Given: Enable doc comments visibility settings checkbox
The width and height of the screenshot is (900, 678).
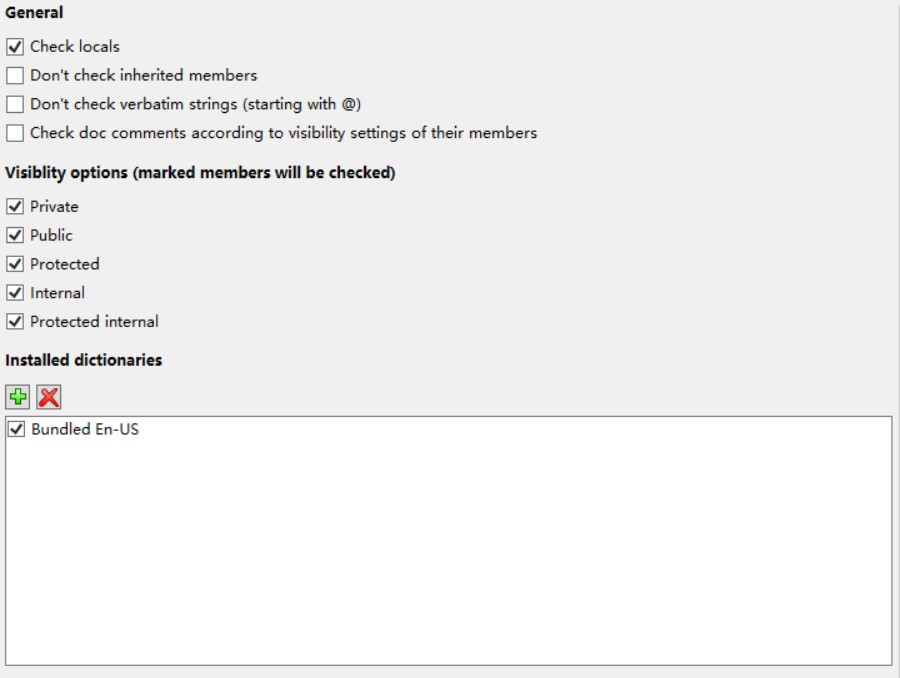Looking at the screenshot, I should pos(15,133).
